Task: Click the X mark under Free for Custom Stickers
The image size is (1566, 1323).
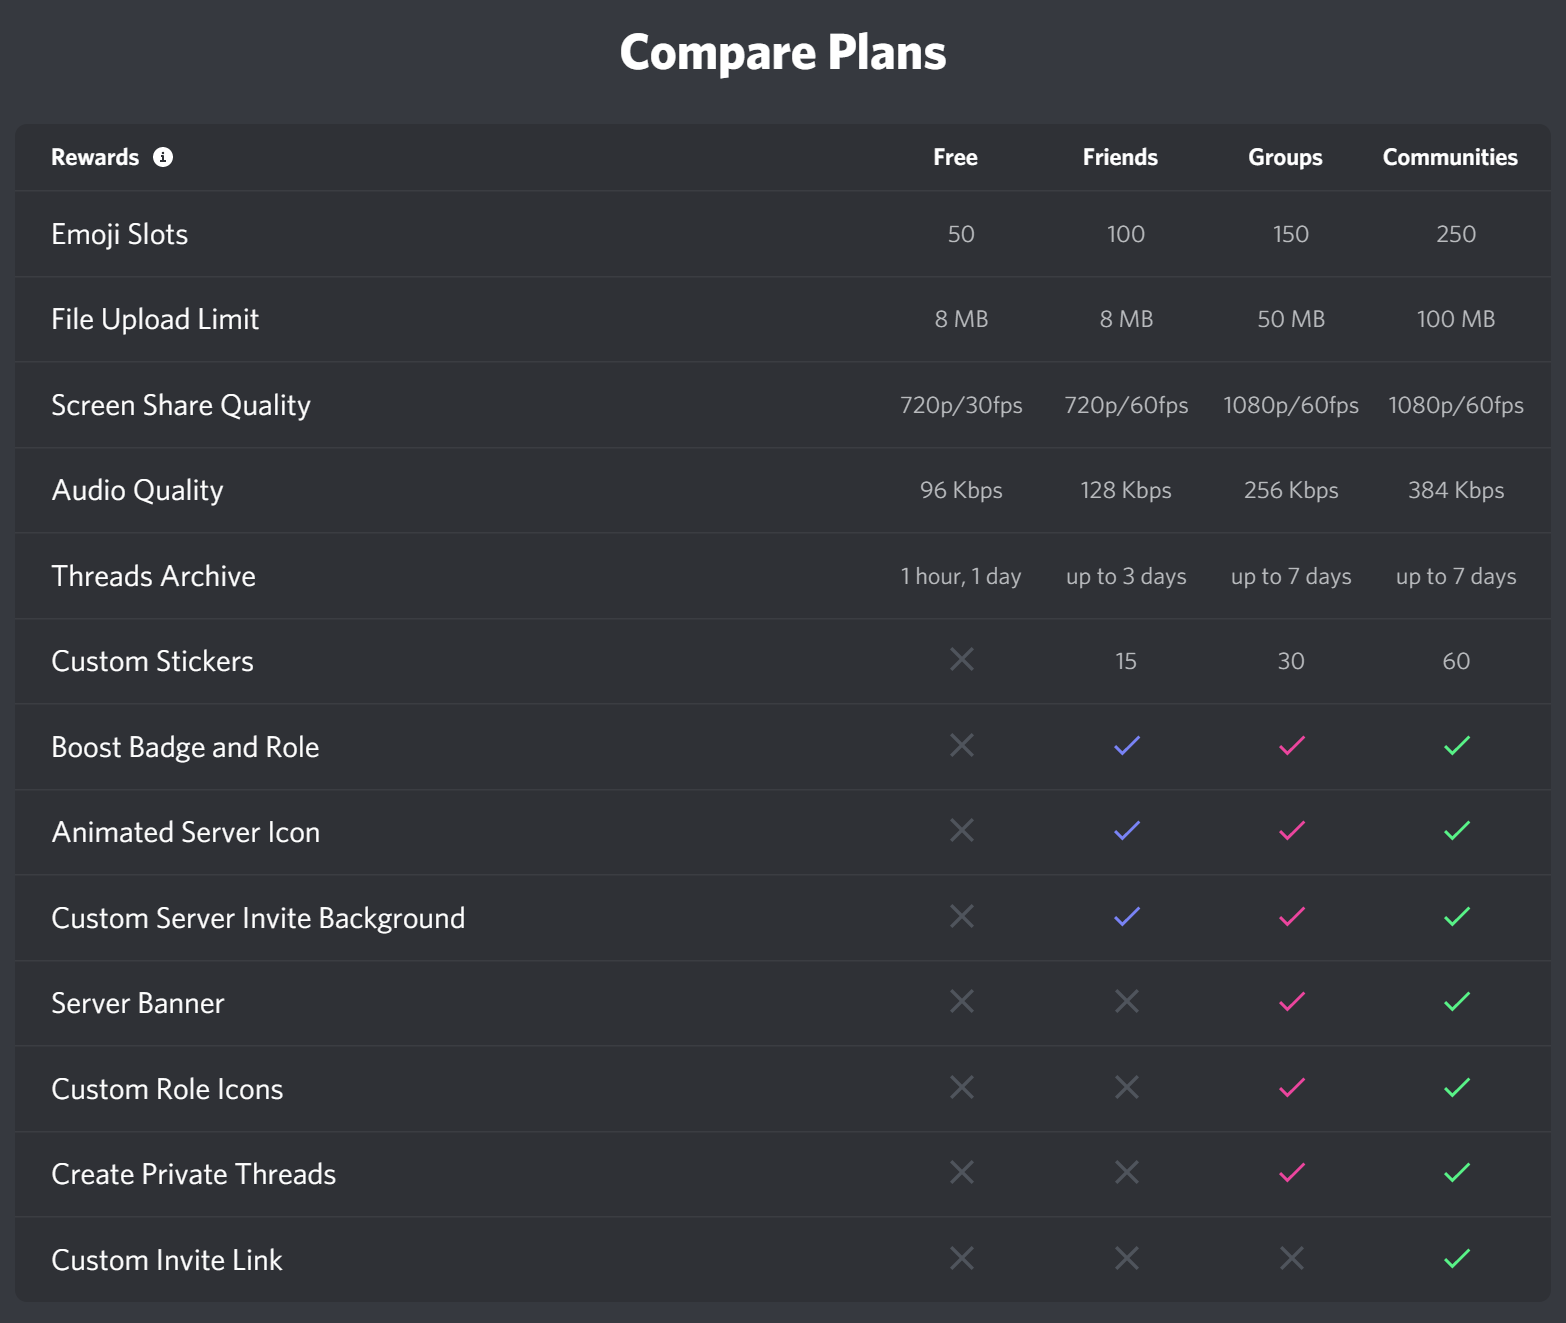Action: click(961, 660)
